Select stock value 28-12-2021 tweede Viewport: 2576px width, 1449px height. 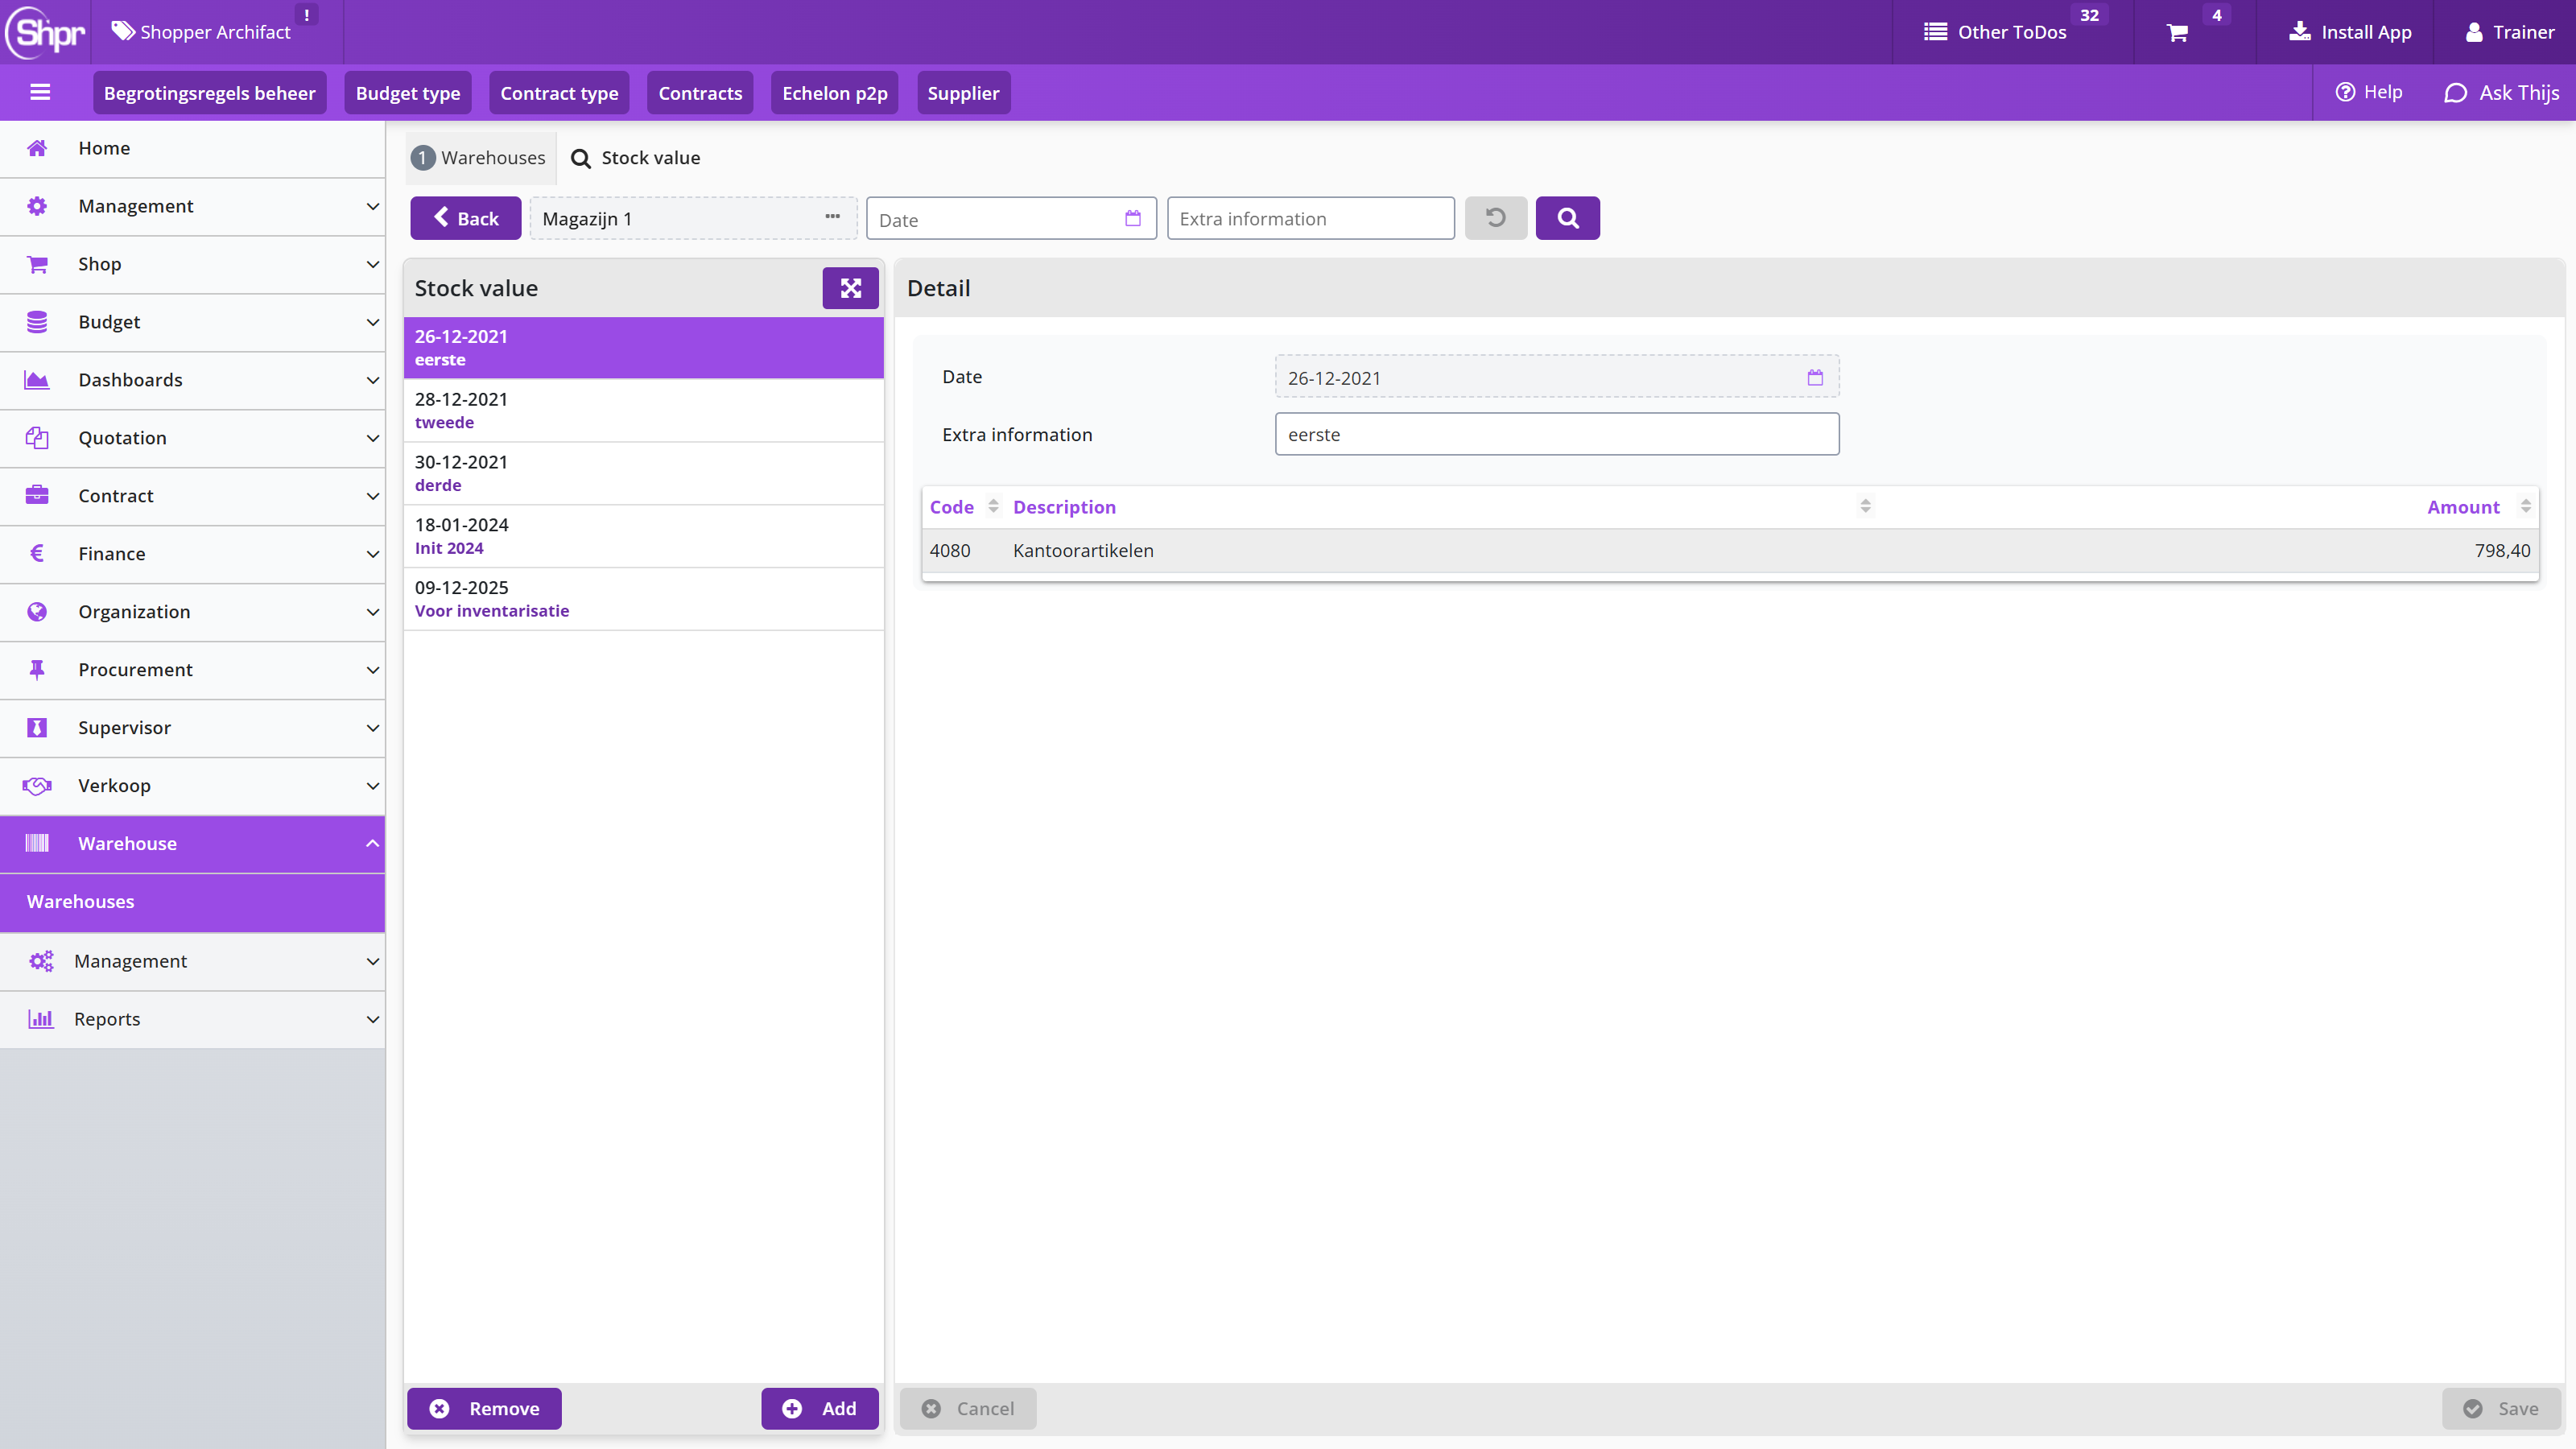643,410
